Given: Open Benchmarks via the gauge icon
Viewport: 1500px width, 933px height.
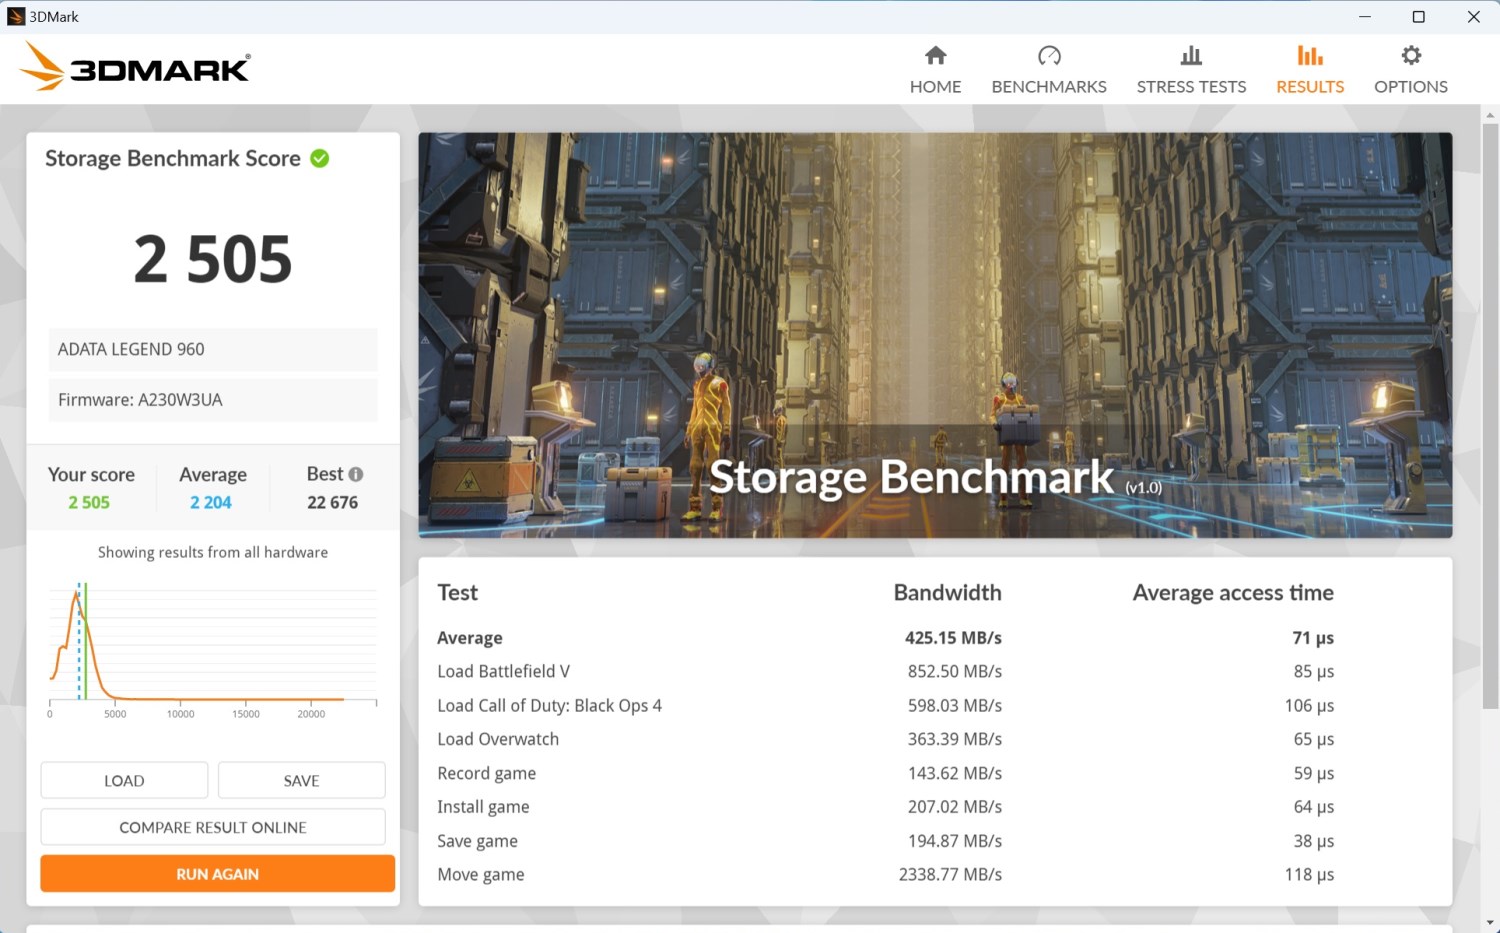Looking at the screenshot, I should click(1049, 56).
